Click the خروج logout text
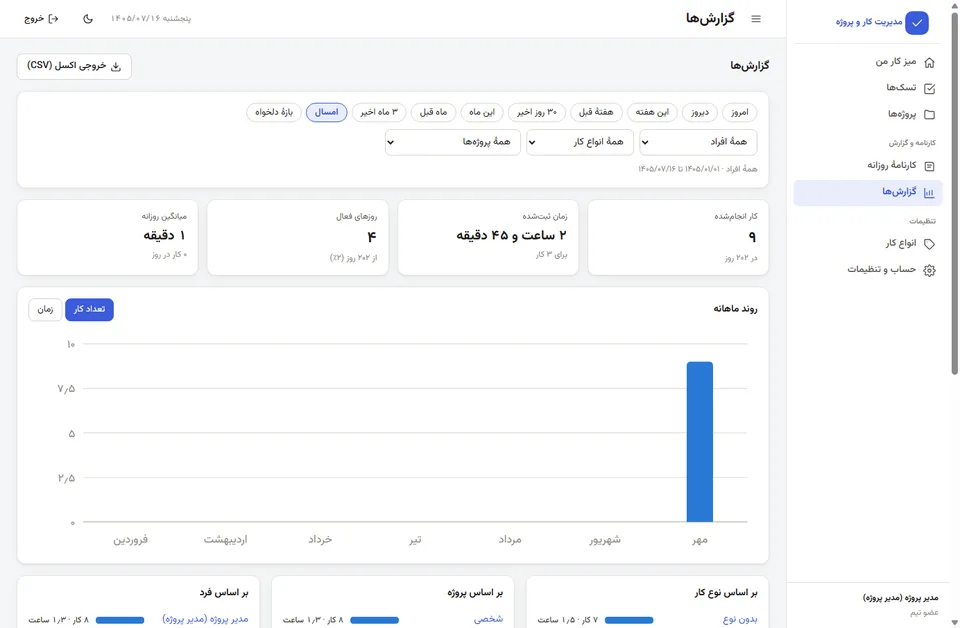The width and height of the screenshot is (960, 628). tap(34, 19)
